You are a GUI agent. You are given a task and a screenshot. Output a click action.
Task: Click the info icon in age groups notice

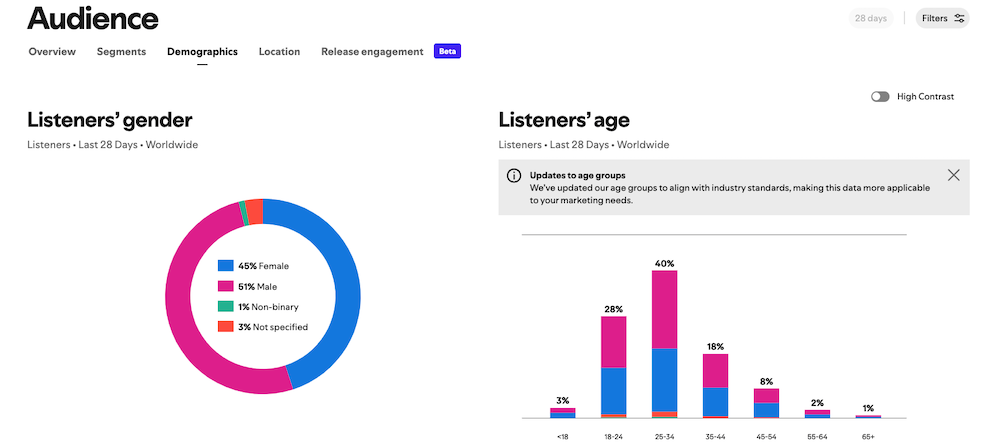point(514,176)
